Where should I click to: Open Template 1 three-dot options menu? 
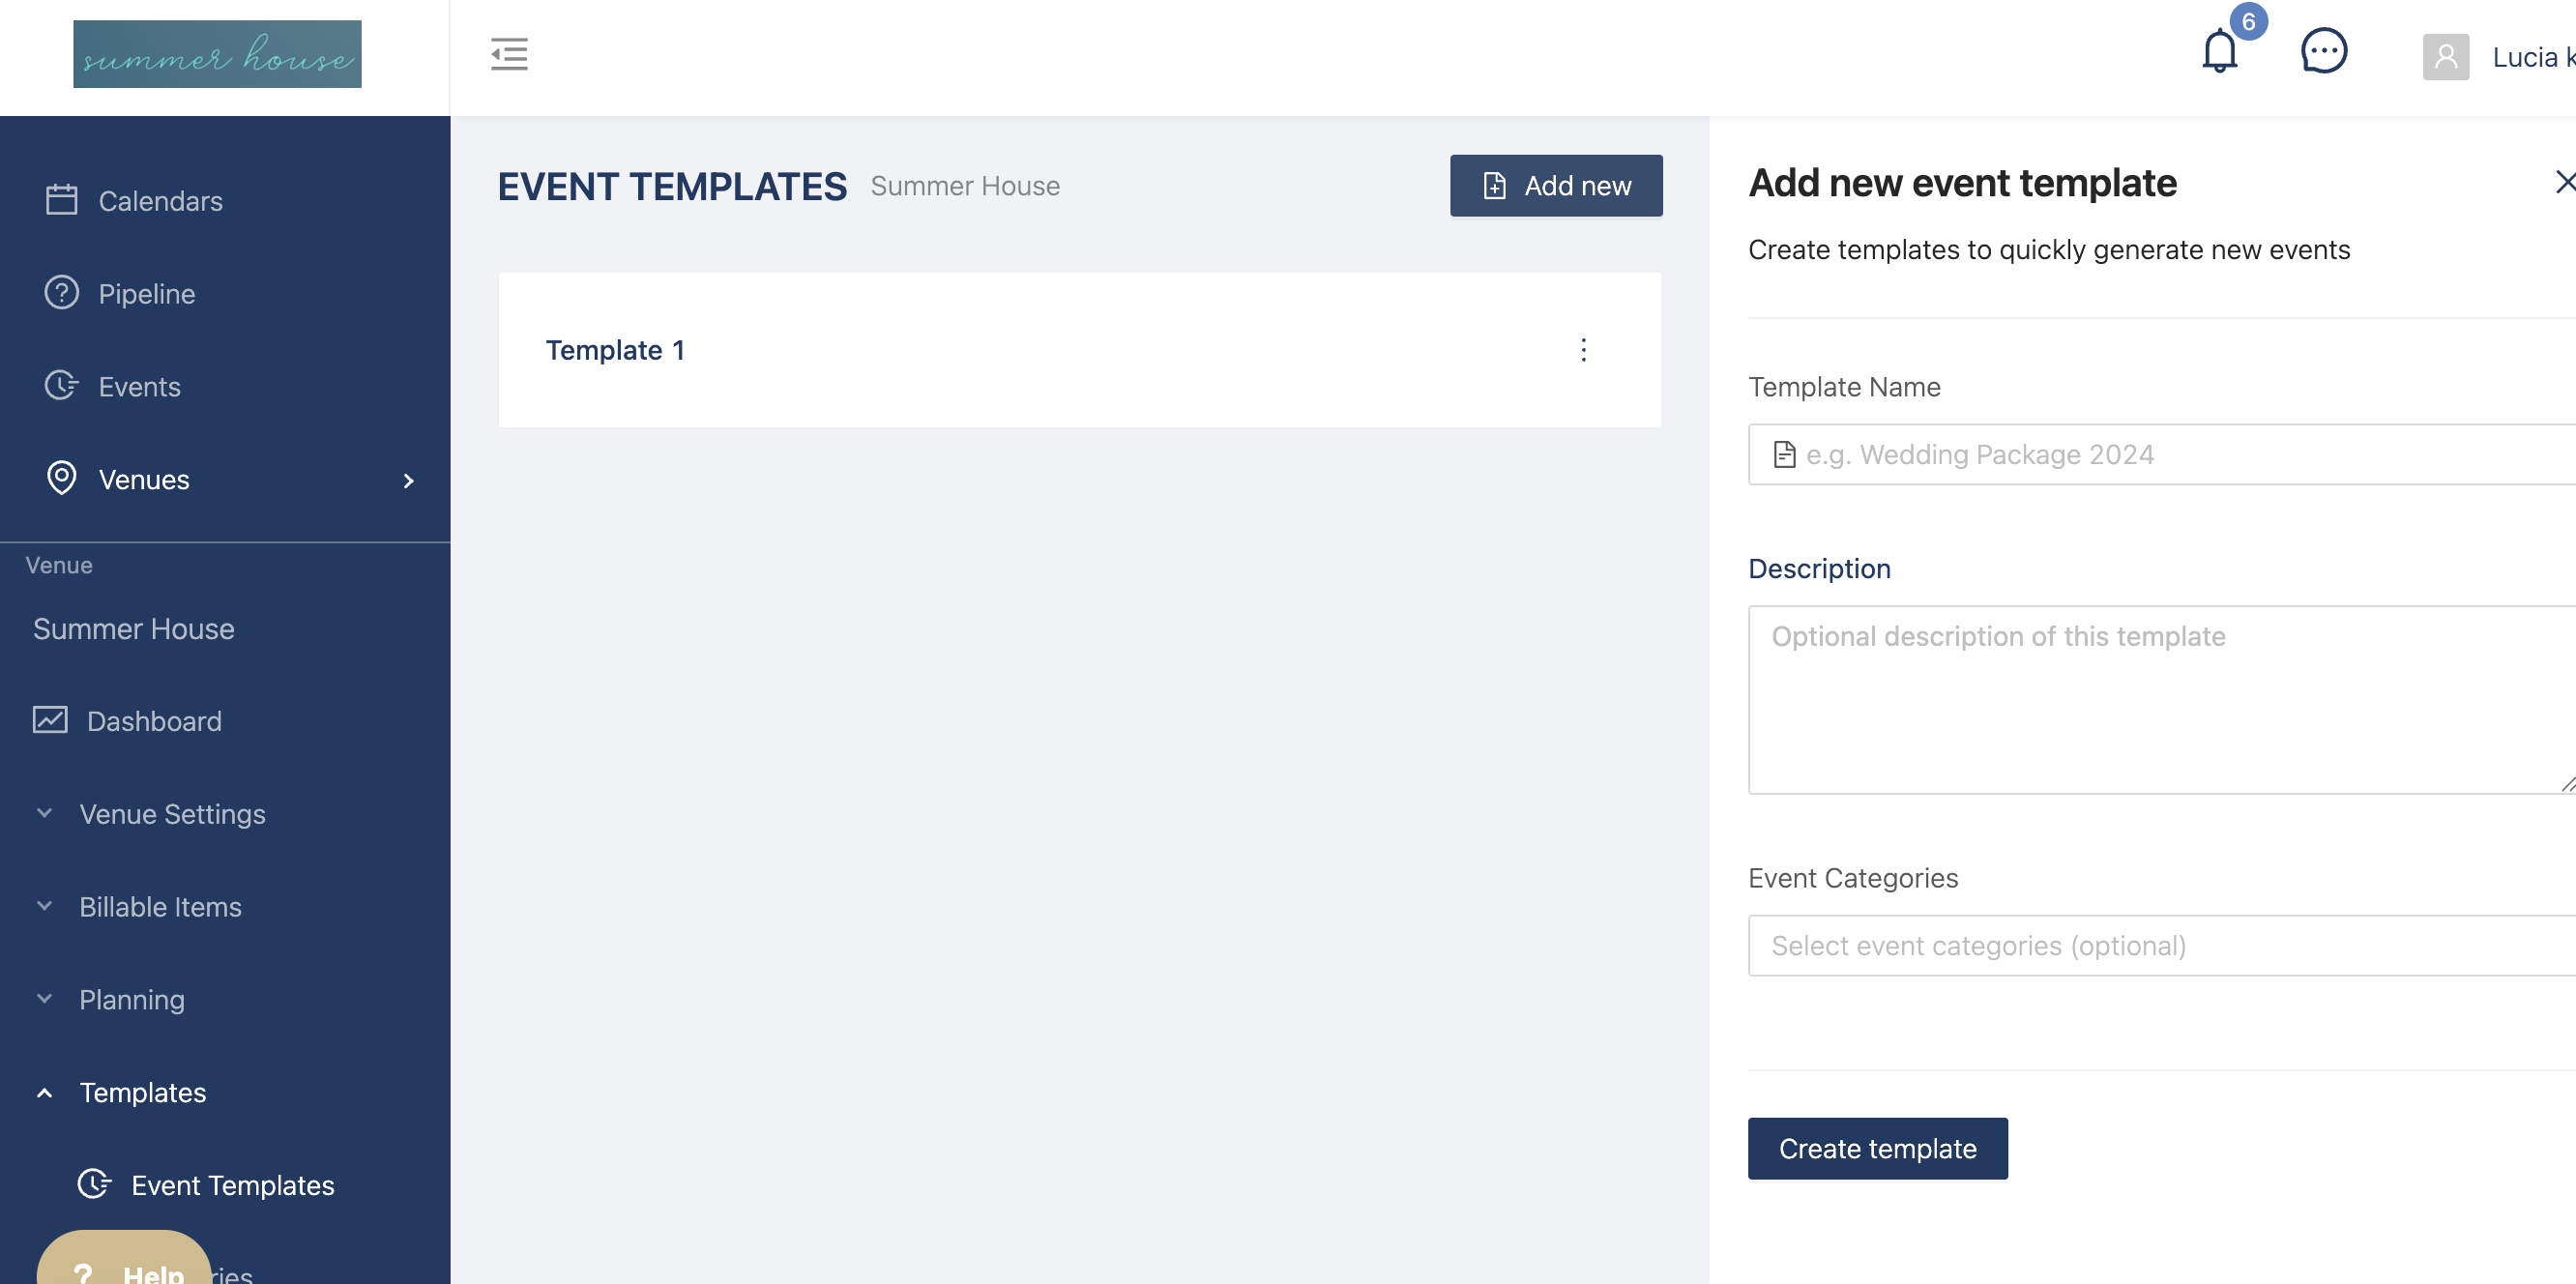pyautogui.click(x=1583, y=350)
